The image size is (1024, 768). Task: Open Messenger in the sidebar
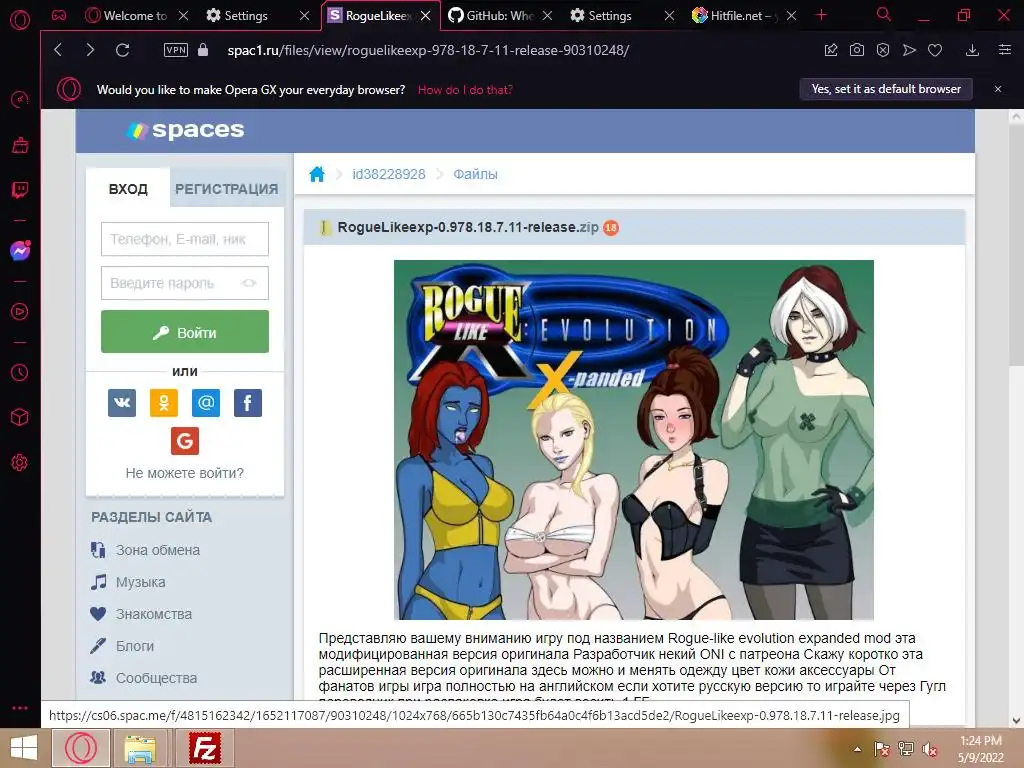point(20,251)
